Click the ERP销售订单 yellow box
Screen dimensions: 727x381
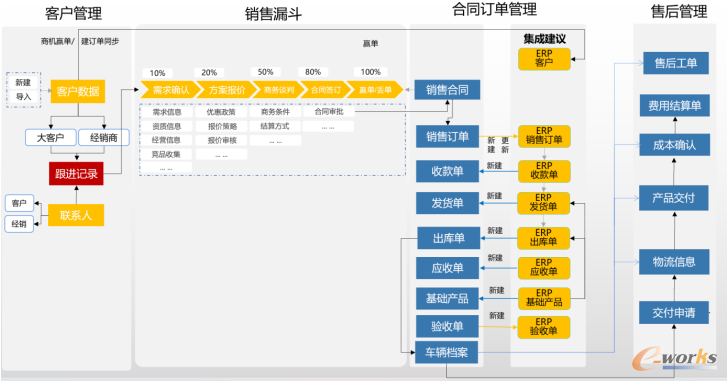point(544,136)
